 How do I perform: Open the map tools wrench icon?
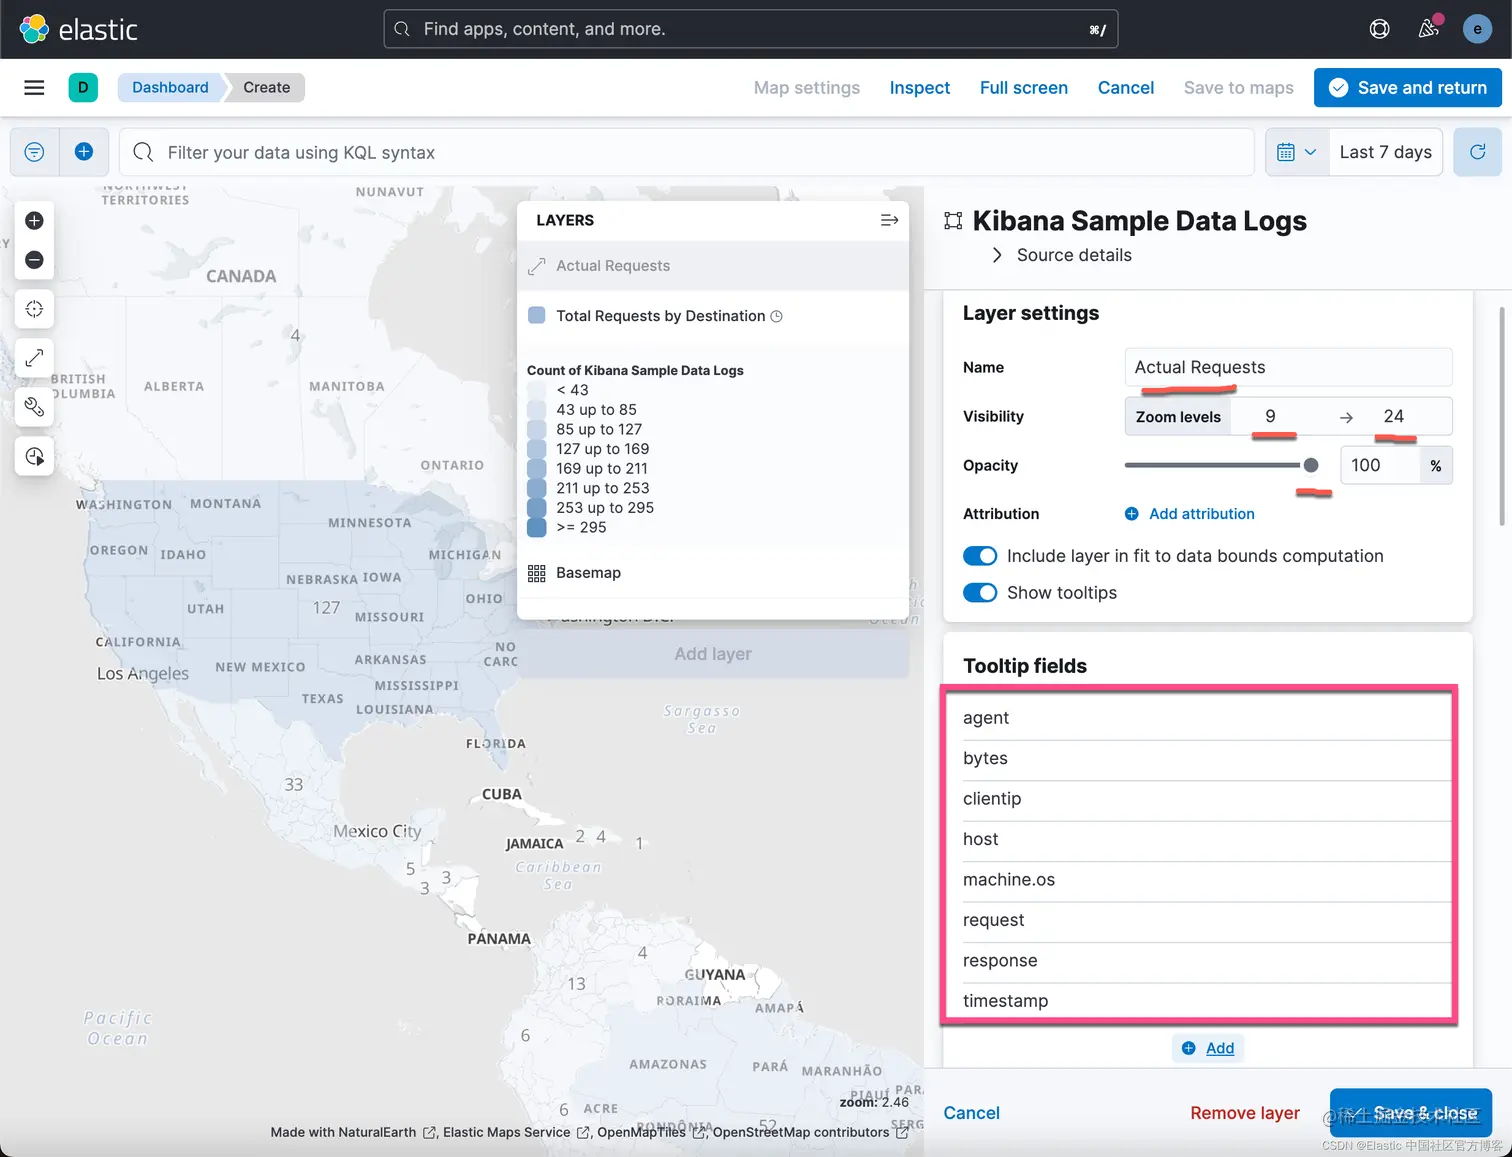(34, 407)
